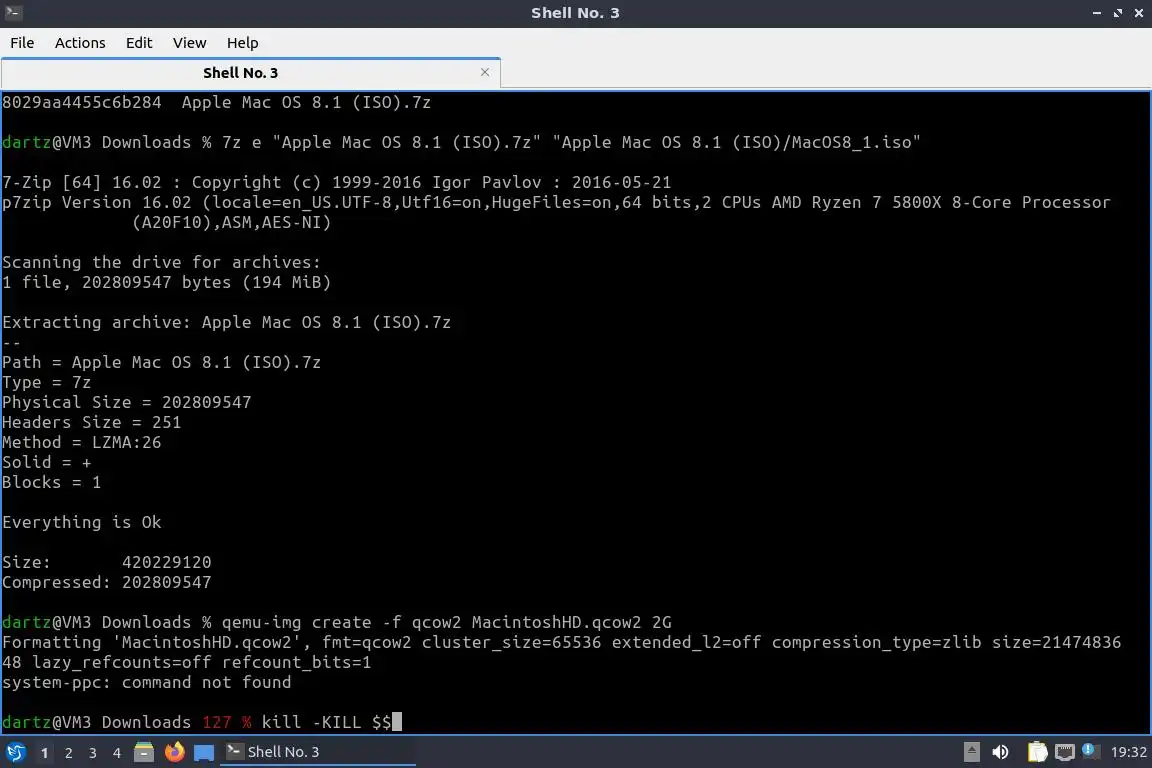Minimize the Shell No. 3 window
This screenshot has height=768, width=1152.
pos(1096,12)
